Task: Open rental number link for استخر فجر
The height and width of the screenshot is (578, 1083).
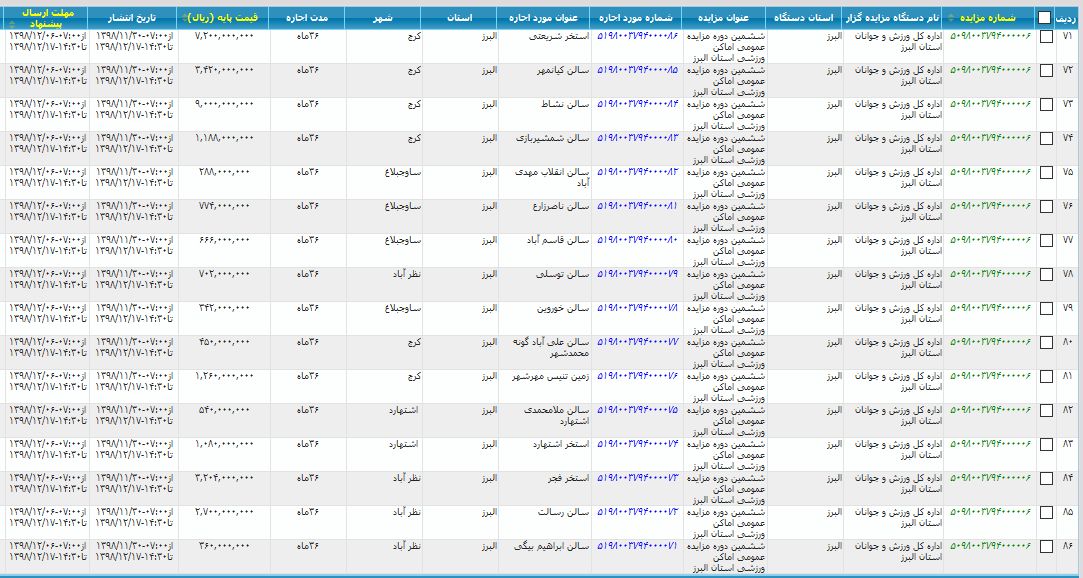Action: (x=638, y=478)
